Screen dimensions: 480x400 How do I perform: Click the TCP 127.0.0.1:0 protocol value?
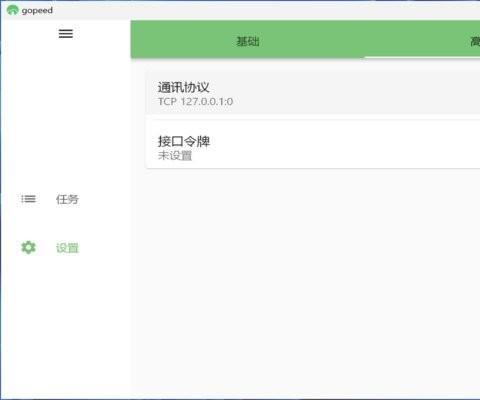[195, 102]
